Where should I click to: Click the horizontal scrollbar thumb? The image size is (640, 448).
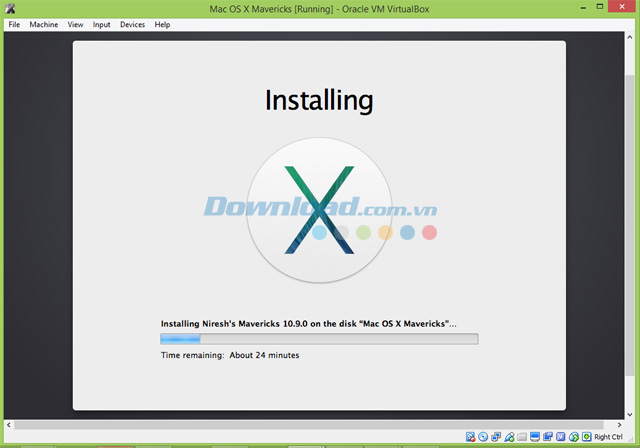(309, 425)
